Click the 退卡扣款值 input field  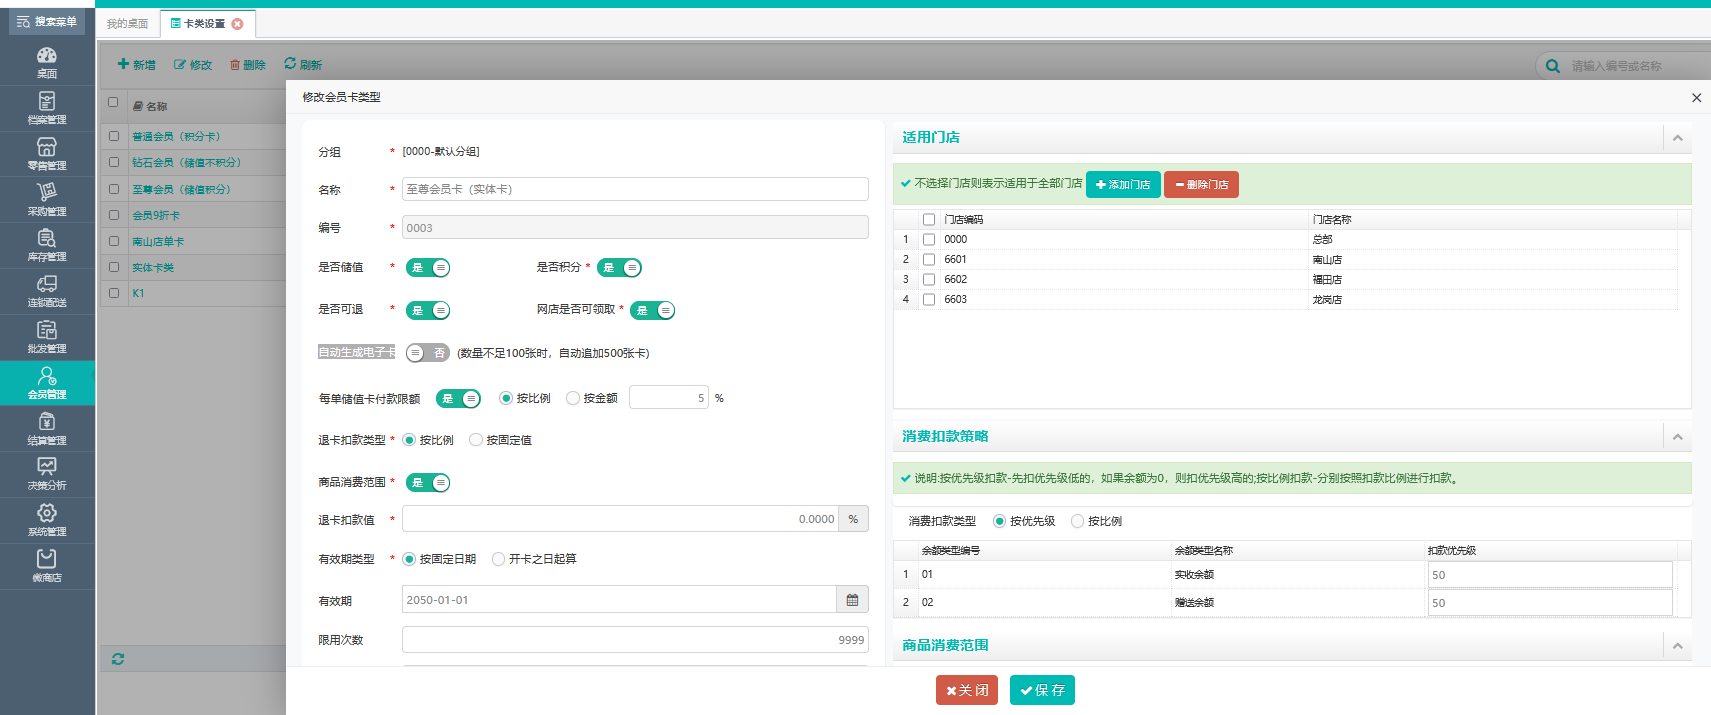coord(620,519)
